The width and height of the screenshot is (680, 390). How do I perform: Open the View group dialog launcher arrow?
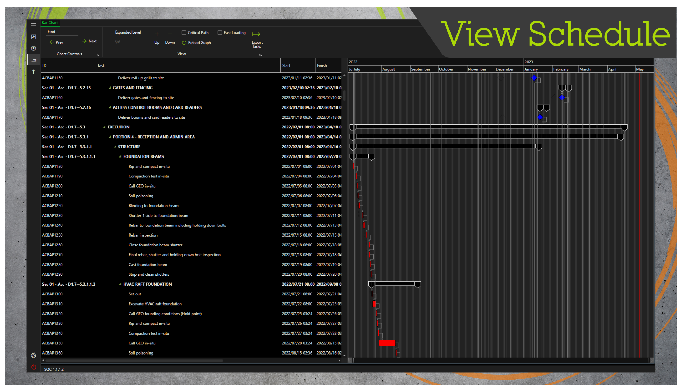tap(261, 55)
